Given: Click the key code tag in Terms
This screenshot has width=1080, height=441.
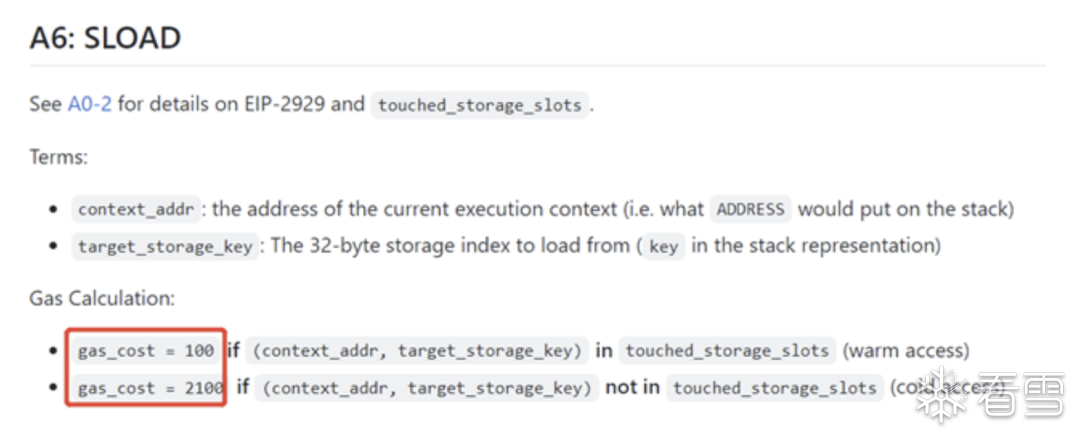Looking at the screenshot, I should pyautogui.click(x=664, y=246).
